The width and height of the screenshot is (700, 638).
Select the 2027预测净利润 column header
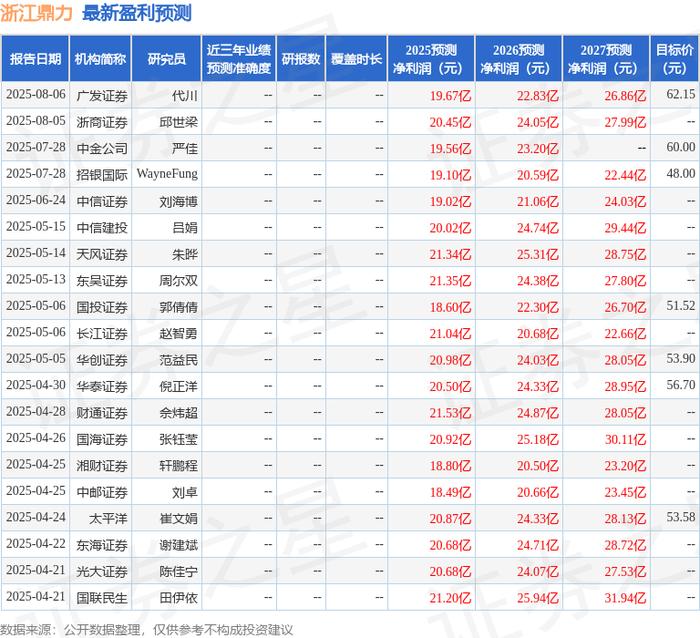click(606, 59)
